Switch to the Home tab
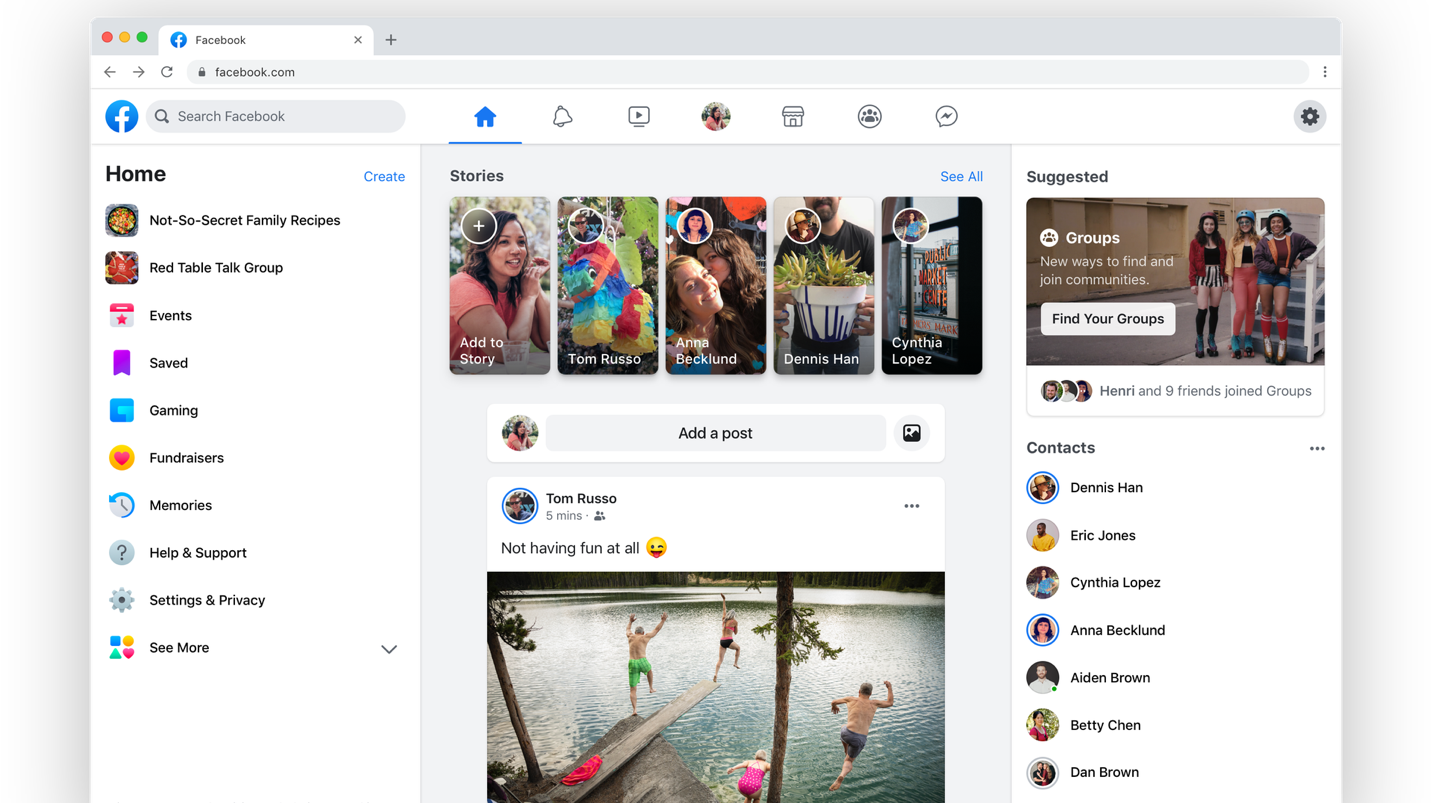Screen dimensions: 1432x803 click(x=485, y=116)
